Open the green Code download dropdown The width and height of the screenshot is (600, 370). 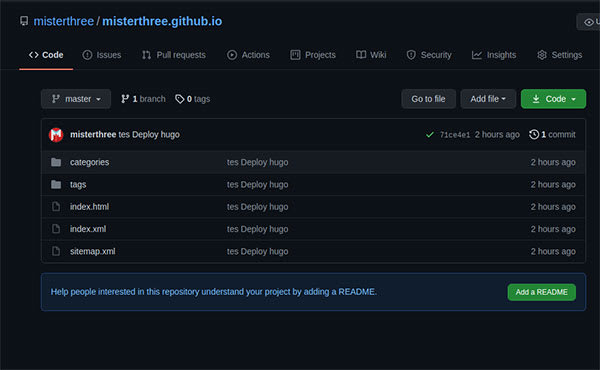point(553,99)
